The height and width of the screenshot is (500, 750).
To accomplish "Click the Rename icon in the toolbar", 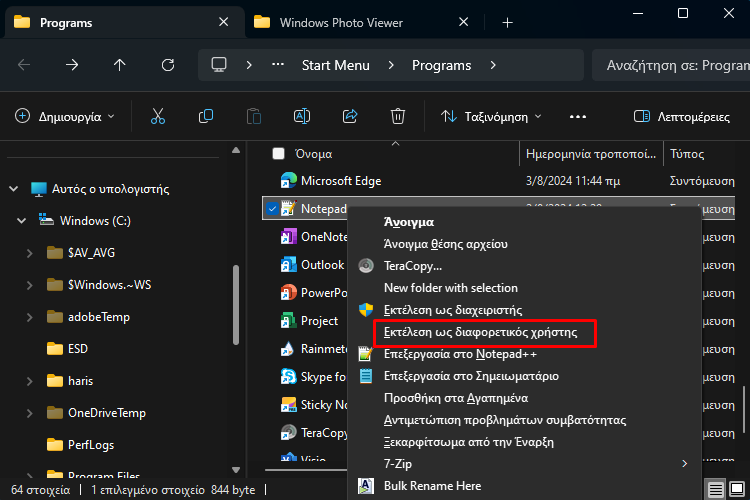I will (302, 116).
